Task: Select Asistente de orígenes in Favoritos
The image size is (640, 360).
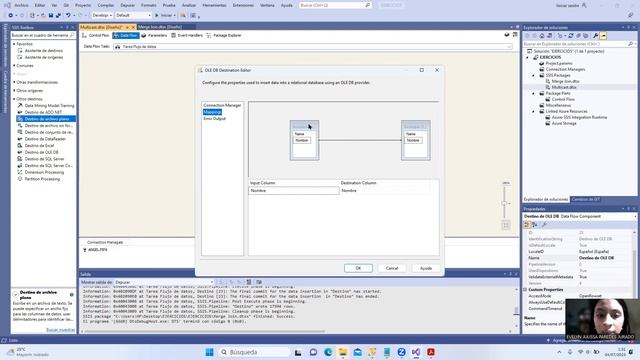Action: point(44,57)
